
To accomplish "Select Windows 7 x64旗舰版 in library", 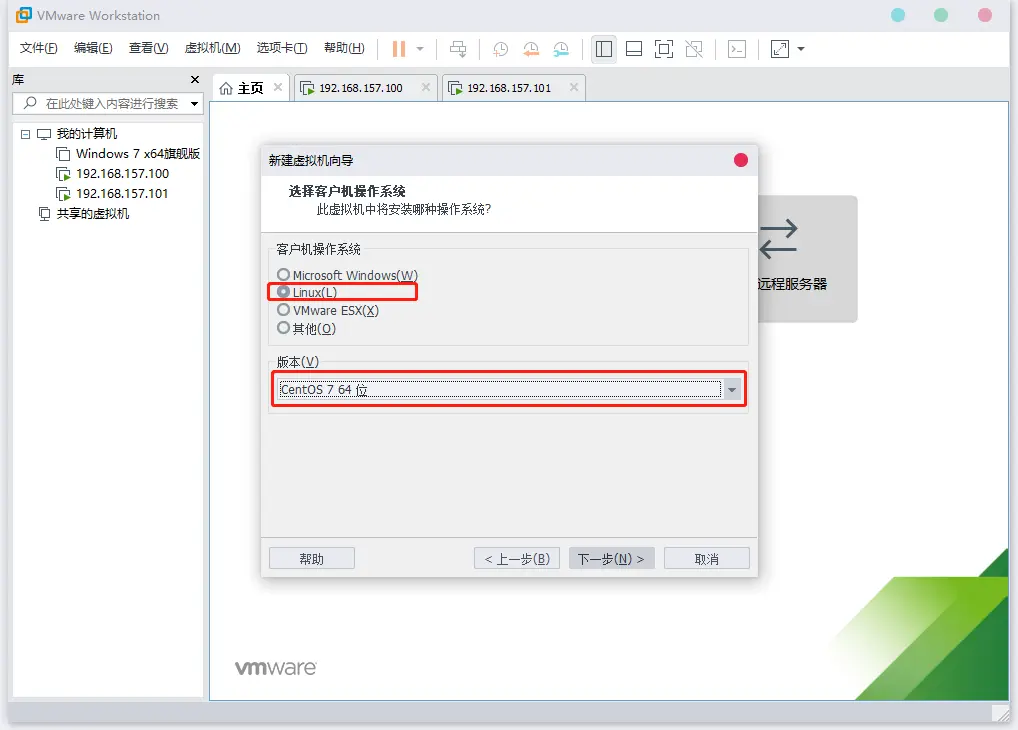I will [x=138, y=154].
